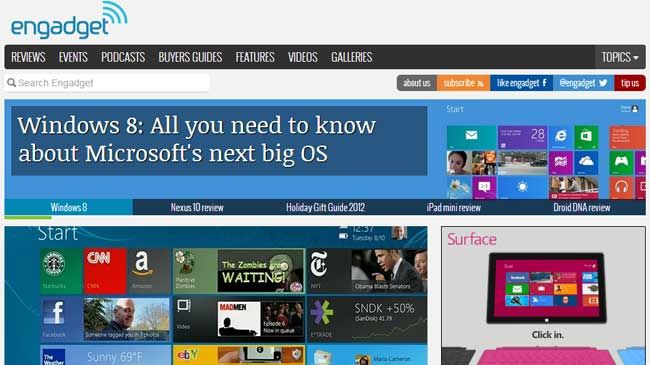Click the New York Times NYT tile
Screen dimensions: 650x365
(367, 271)
